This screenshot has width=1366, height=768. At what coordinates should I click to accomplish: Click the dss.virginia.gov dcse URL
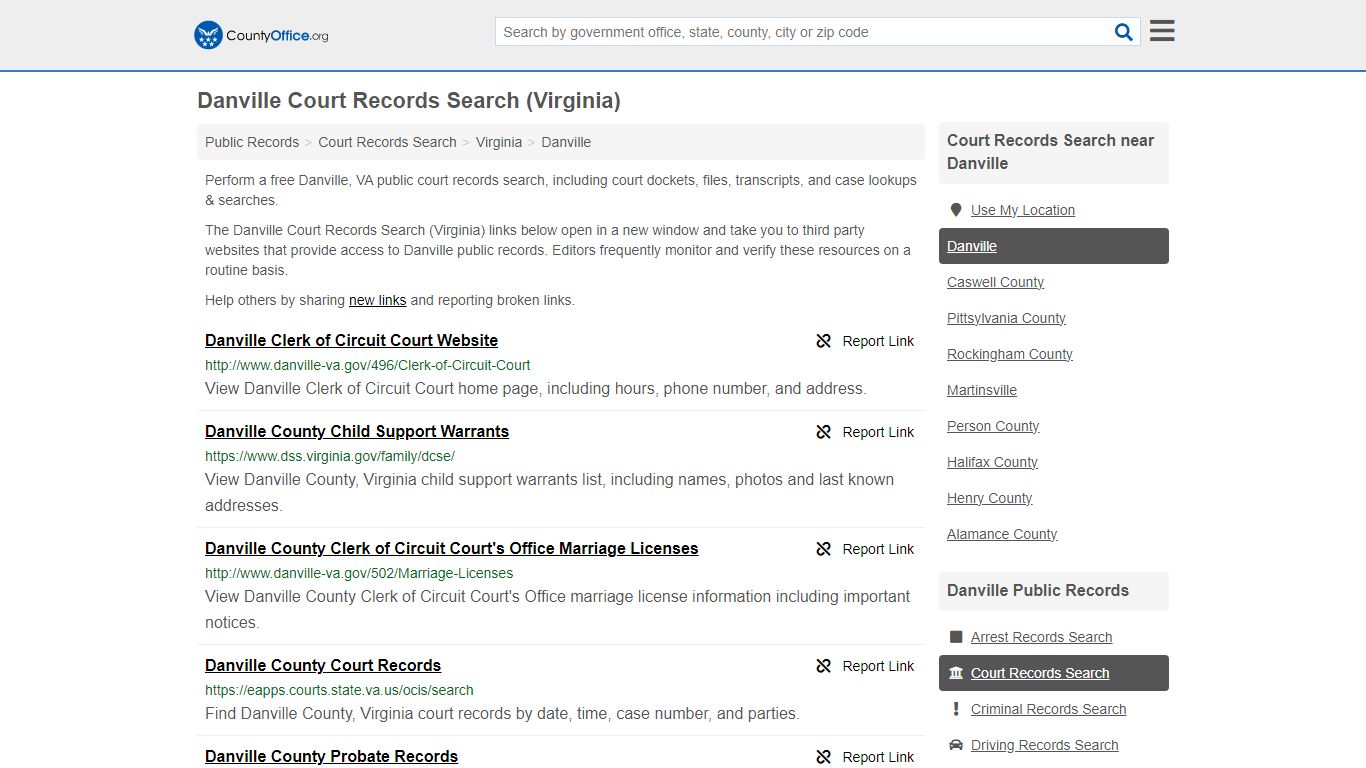click(x=330, y=456)
